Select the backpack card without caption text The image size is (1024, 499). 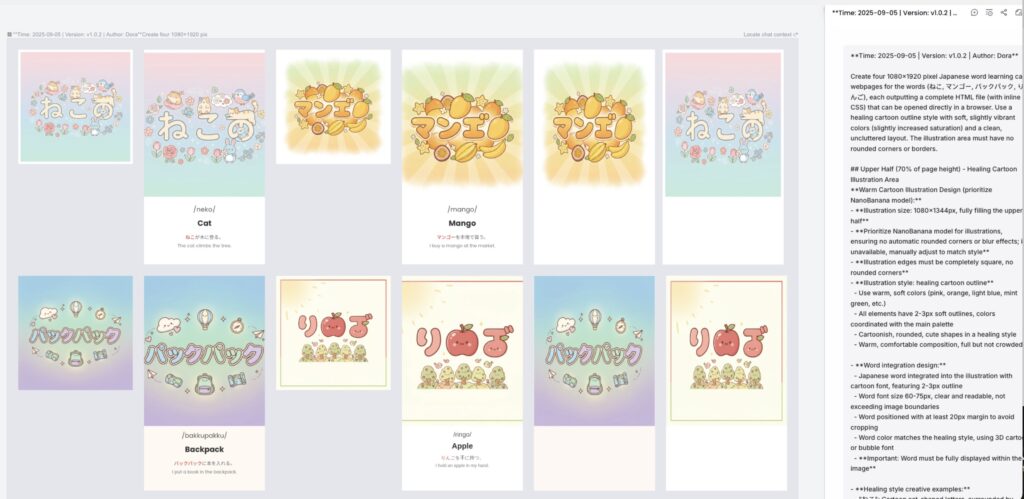[x=594, y=383]
